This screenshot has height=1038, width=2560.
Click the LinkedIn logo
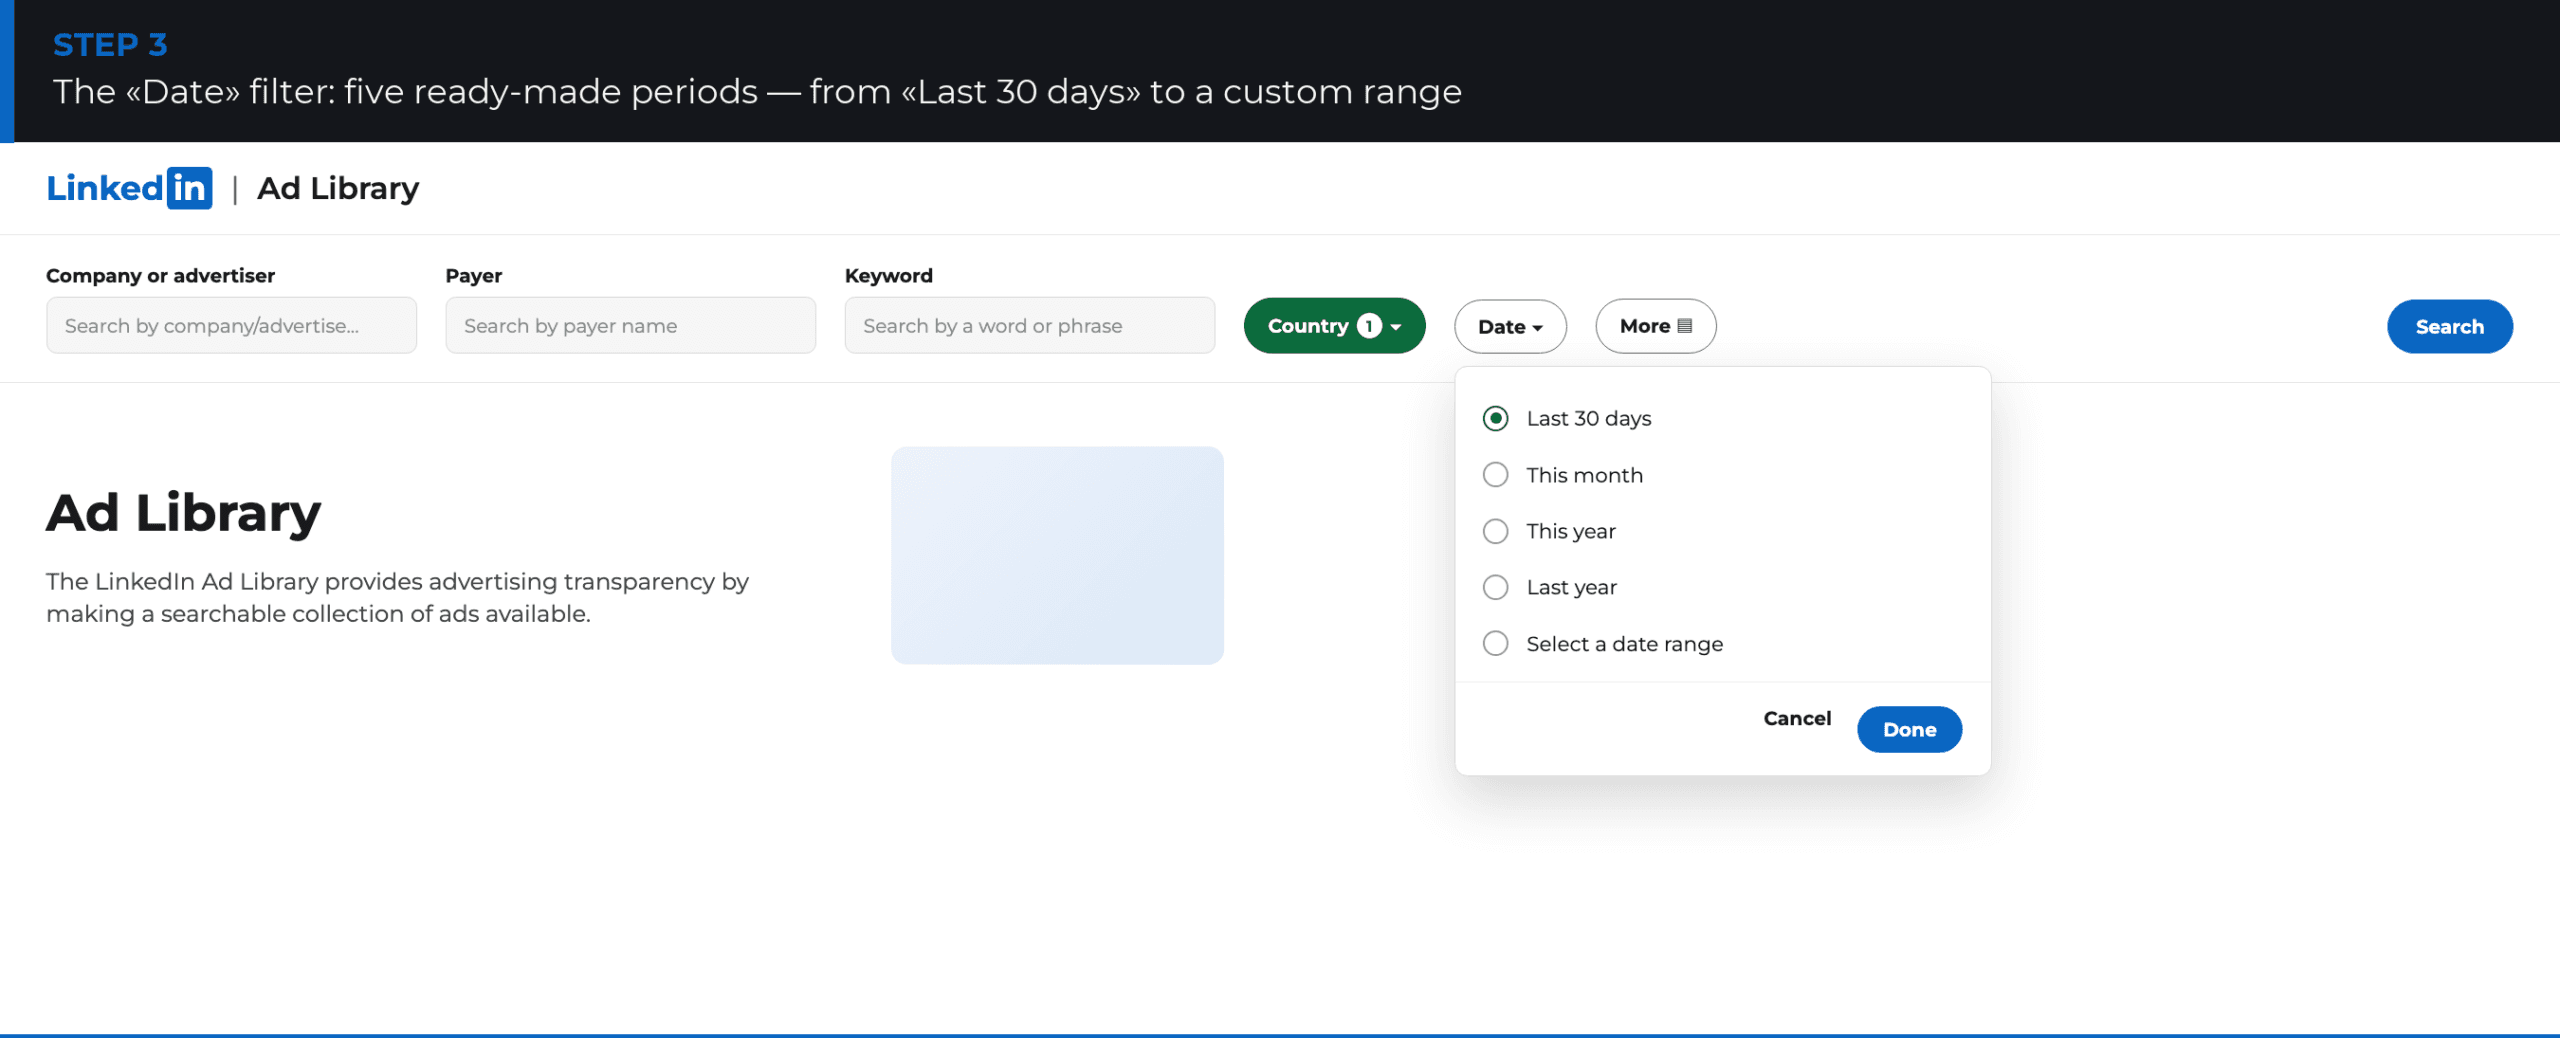[129, 188]
